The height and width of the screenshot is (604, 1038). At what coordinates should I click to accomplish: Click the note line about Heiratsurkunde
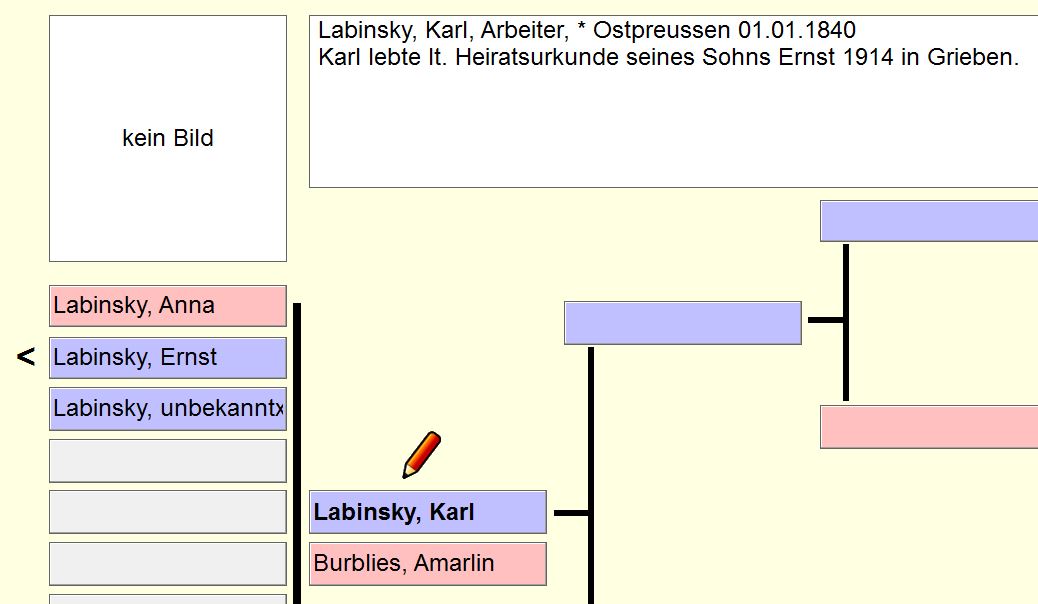click(x=668, y=58)
